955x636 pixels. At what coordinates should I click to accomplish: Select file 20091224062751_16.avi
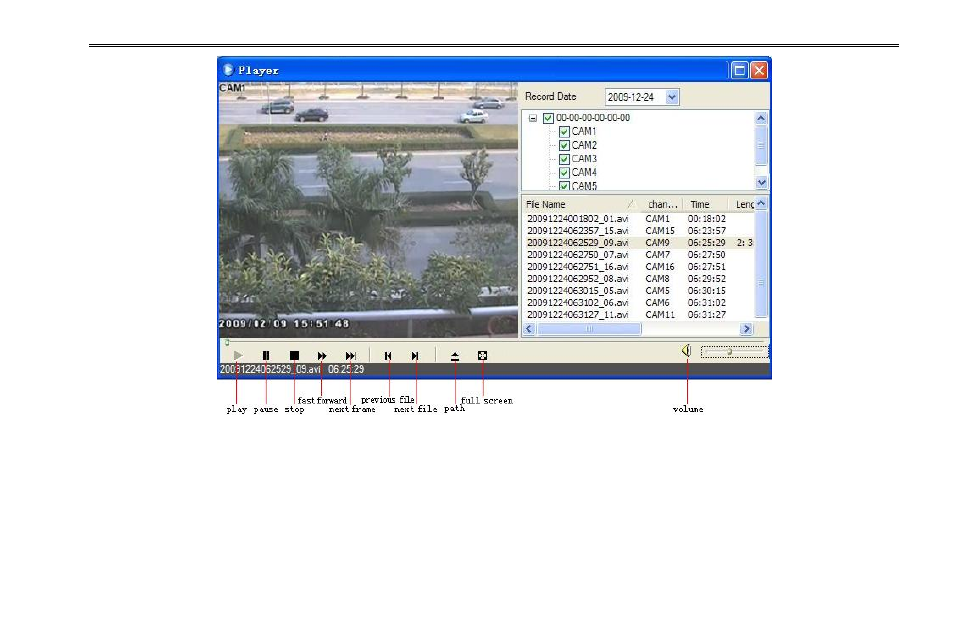[577, 267]
